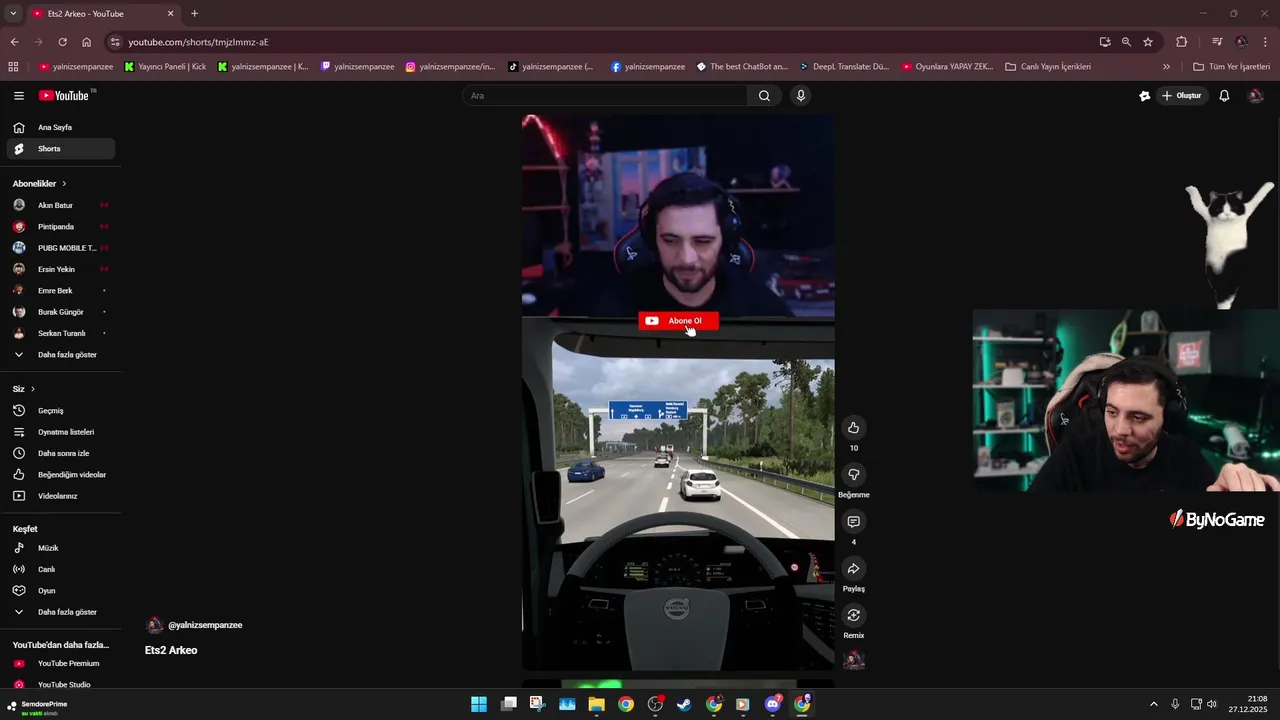
Task: Open the volume control in system tray
Action: coord(1212,704)
